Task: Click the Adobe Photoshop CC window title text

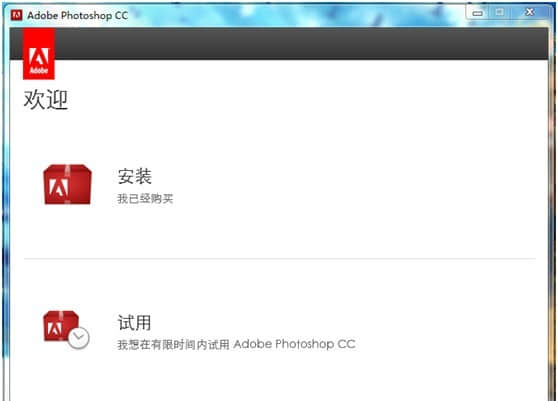Action: coord(78,15)
